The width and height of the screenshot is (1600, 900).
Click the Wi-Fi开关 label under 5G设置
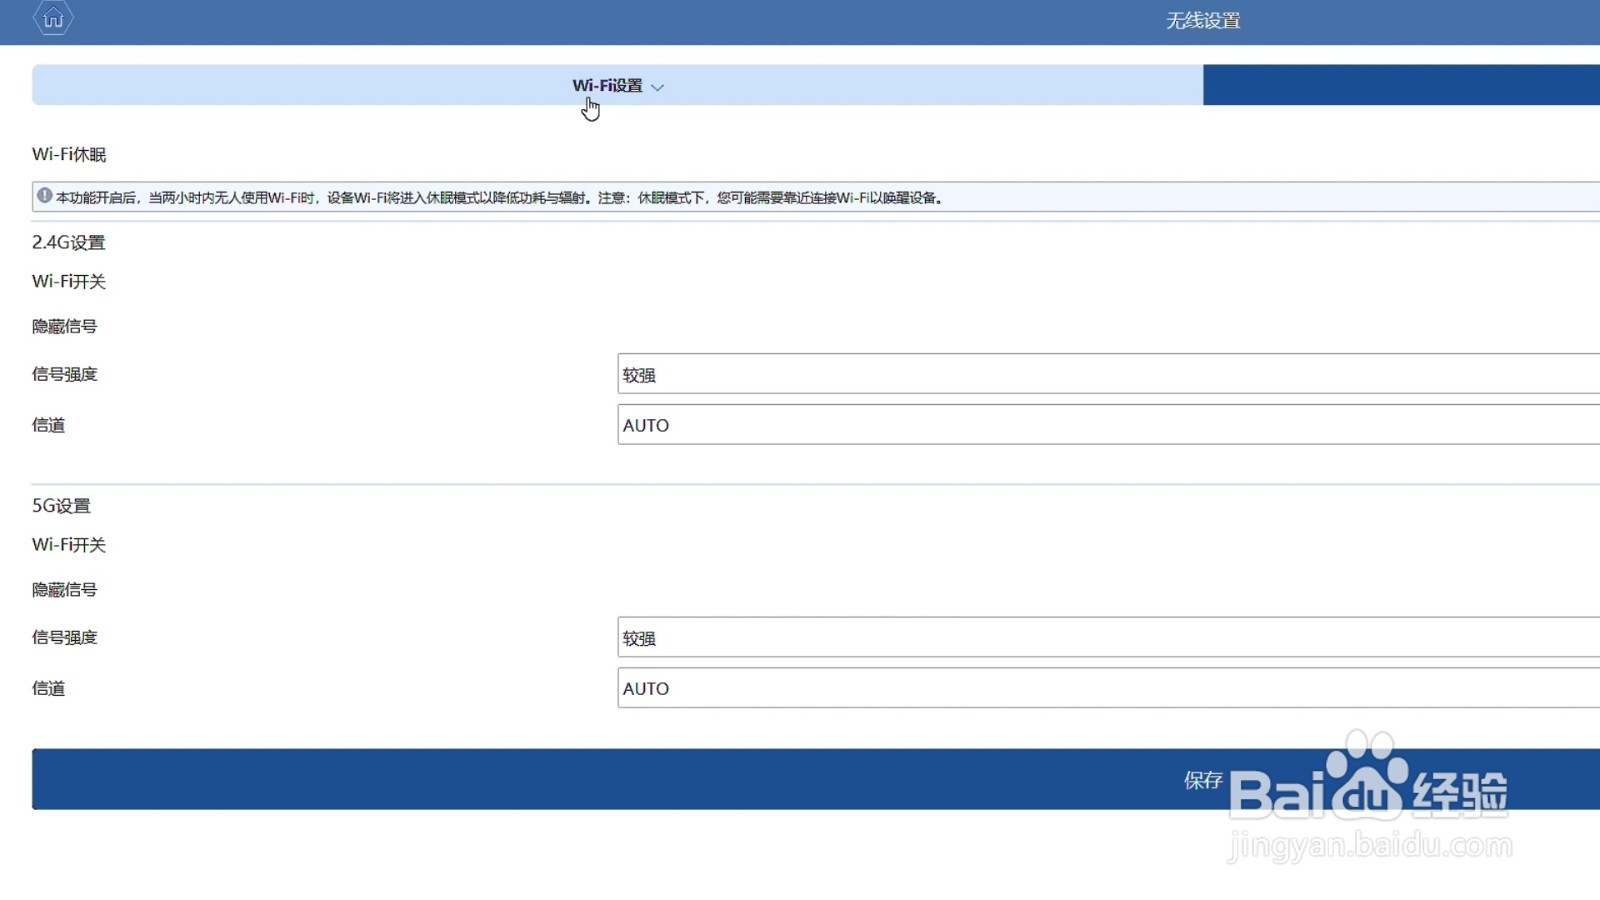[x=69, y=545]
